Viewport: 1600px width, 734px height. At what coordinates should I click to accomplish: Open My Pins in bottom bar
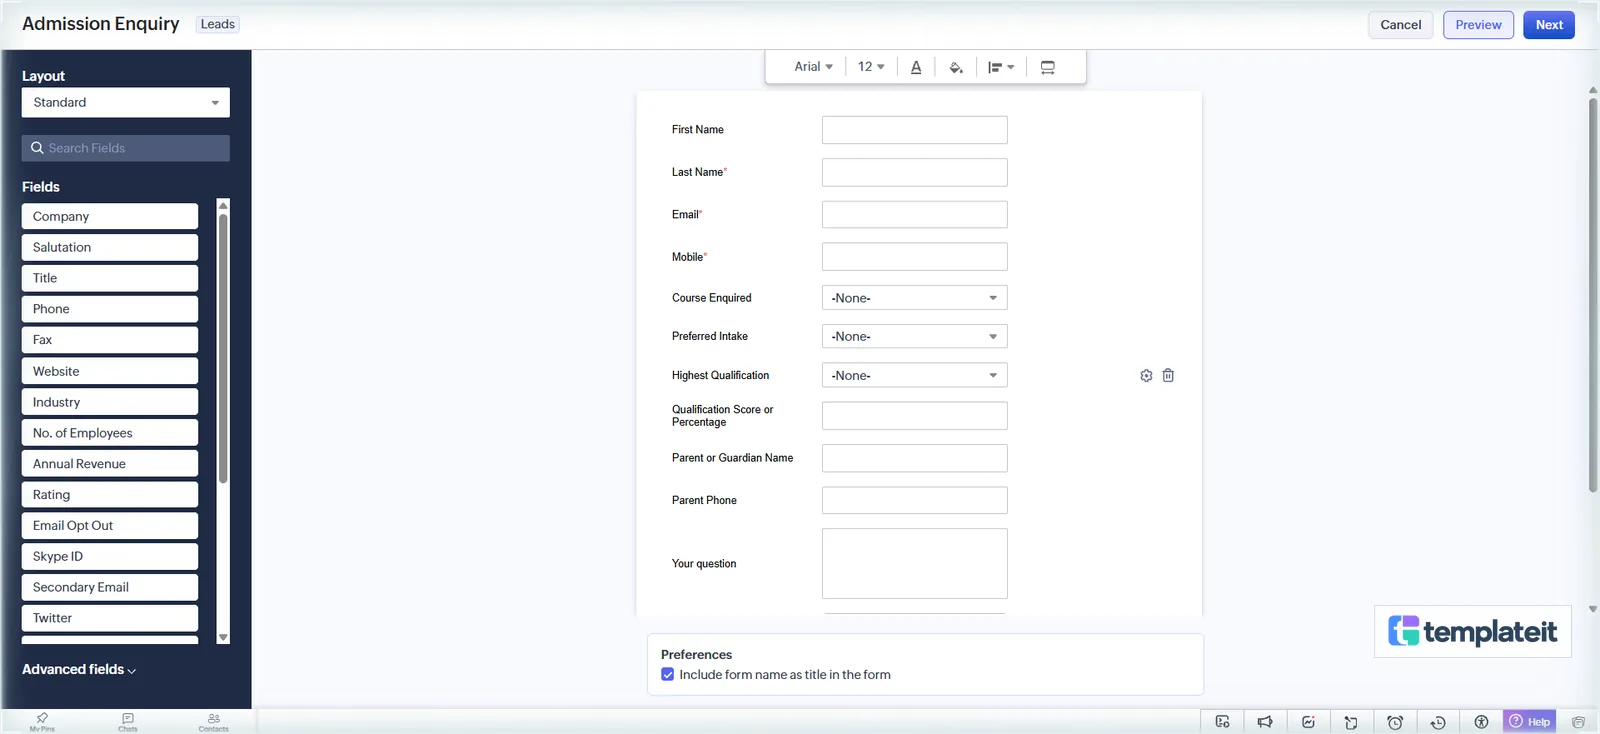click(42, 722)
